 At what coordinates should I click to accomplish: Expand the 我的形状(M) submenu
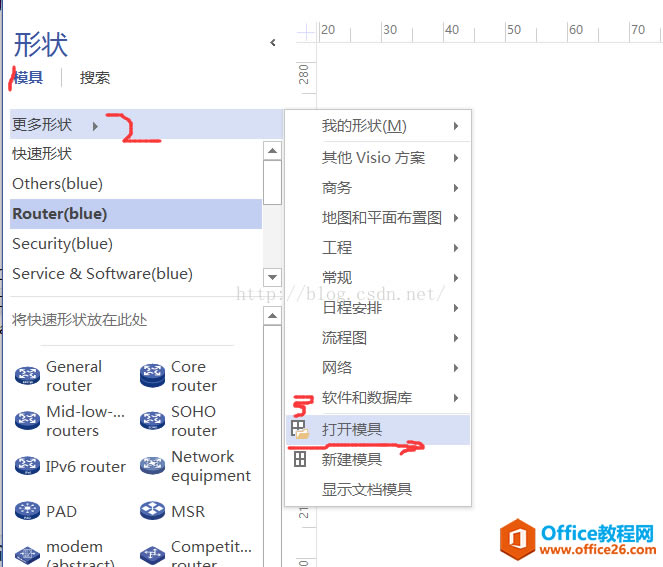tap(456, 126)
